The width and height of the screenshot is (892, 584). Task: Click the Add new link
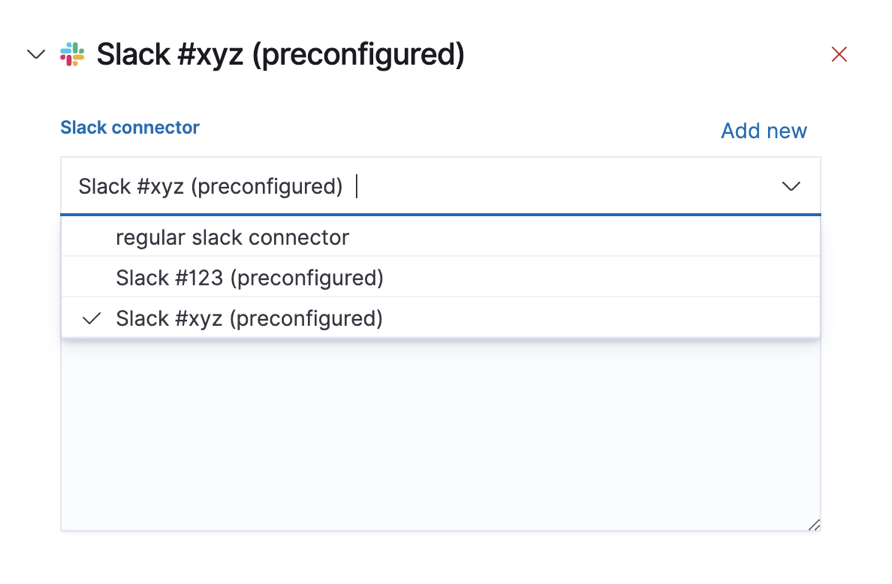pyautogui.click(x=763, y=130)
